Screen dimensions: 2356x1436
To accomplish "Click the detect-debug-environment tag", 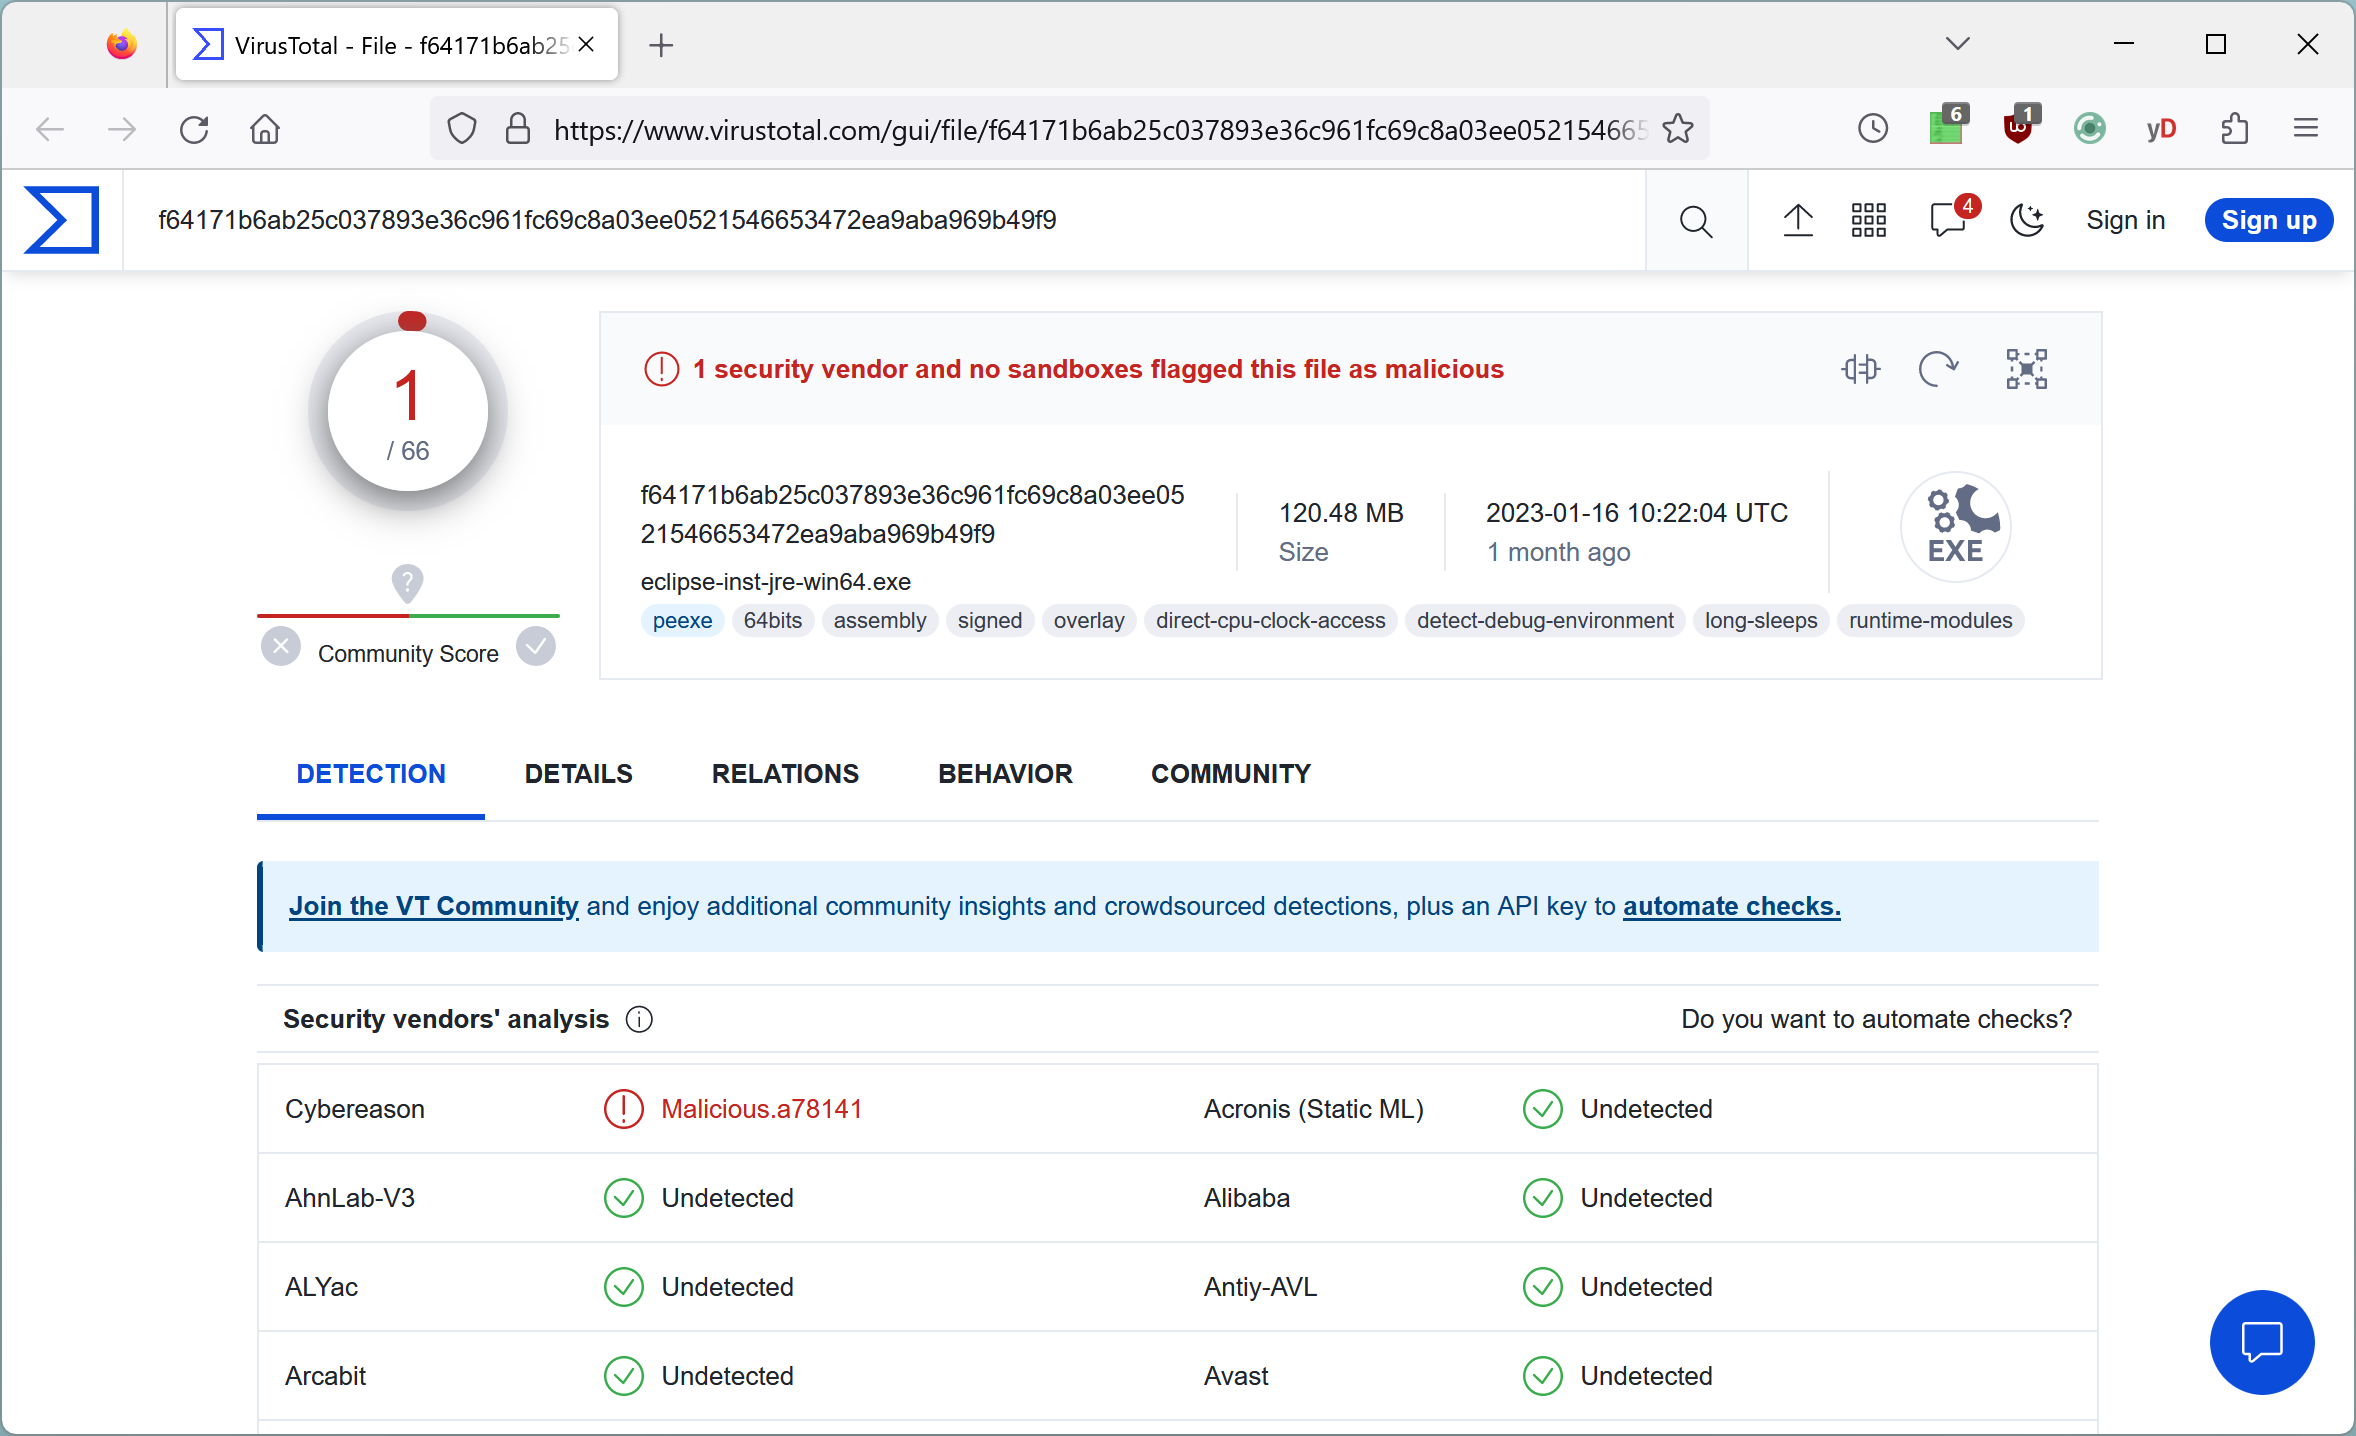I will [1545, 621].
